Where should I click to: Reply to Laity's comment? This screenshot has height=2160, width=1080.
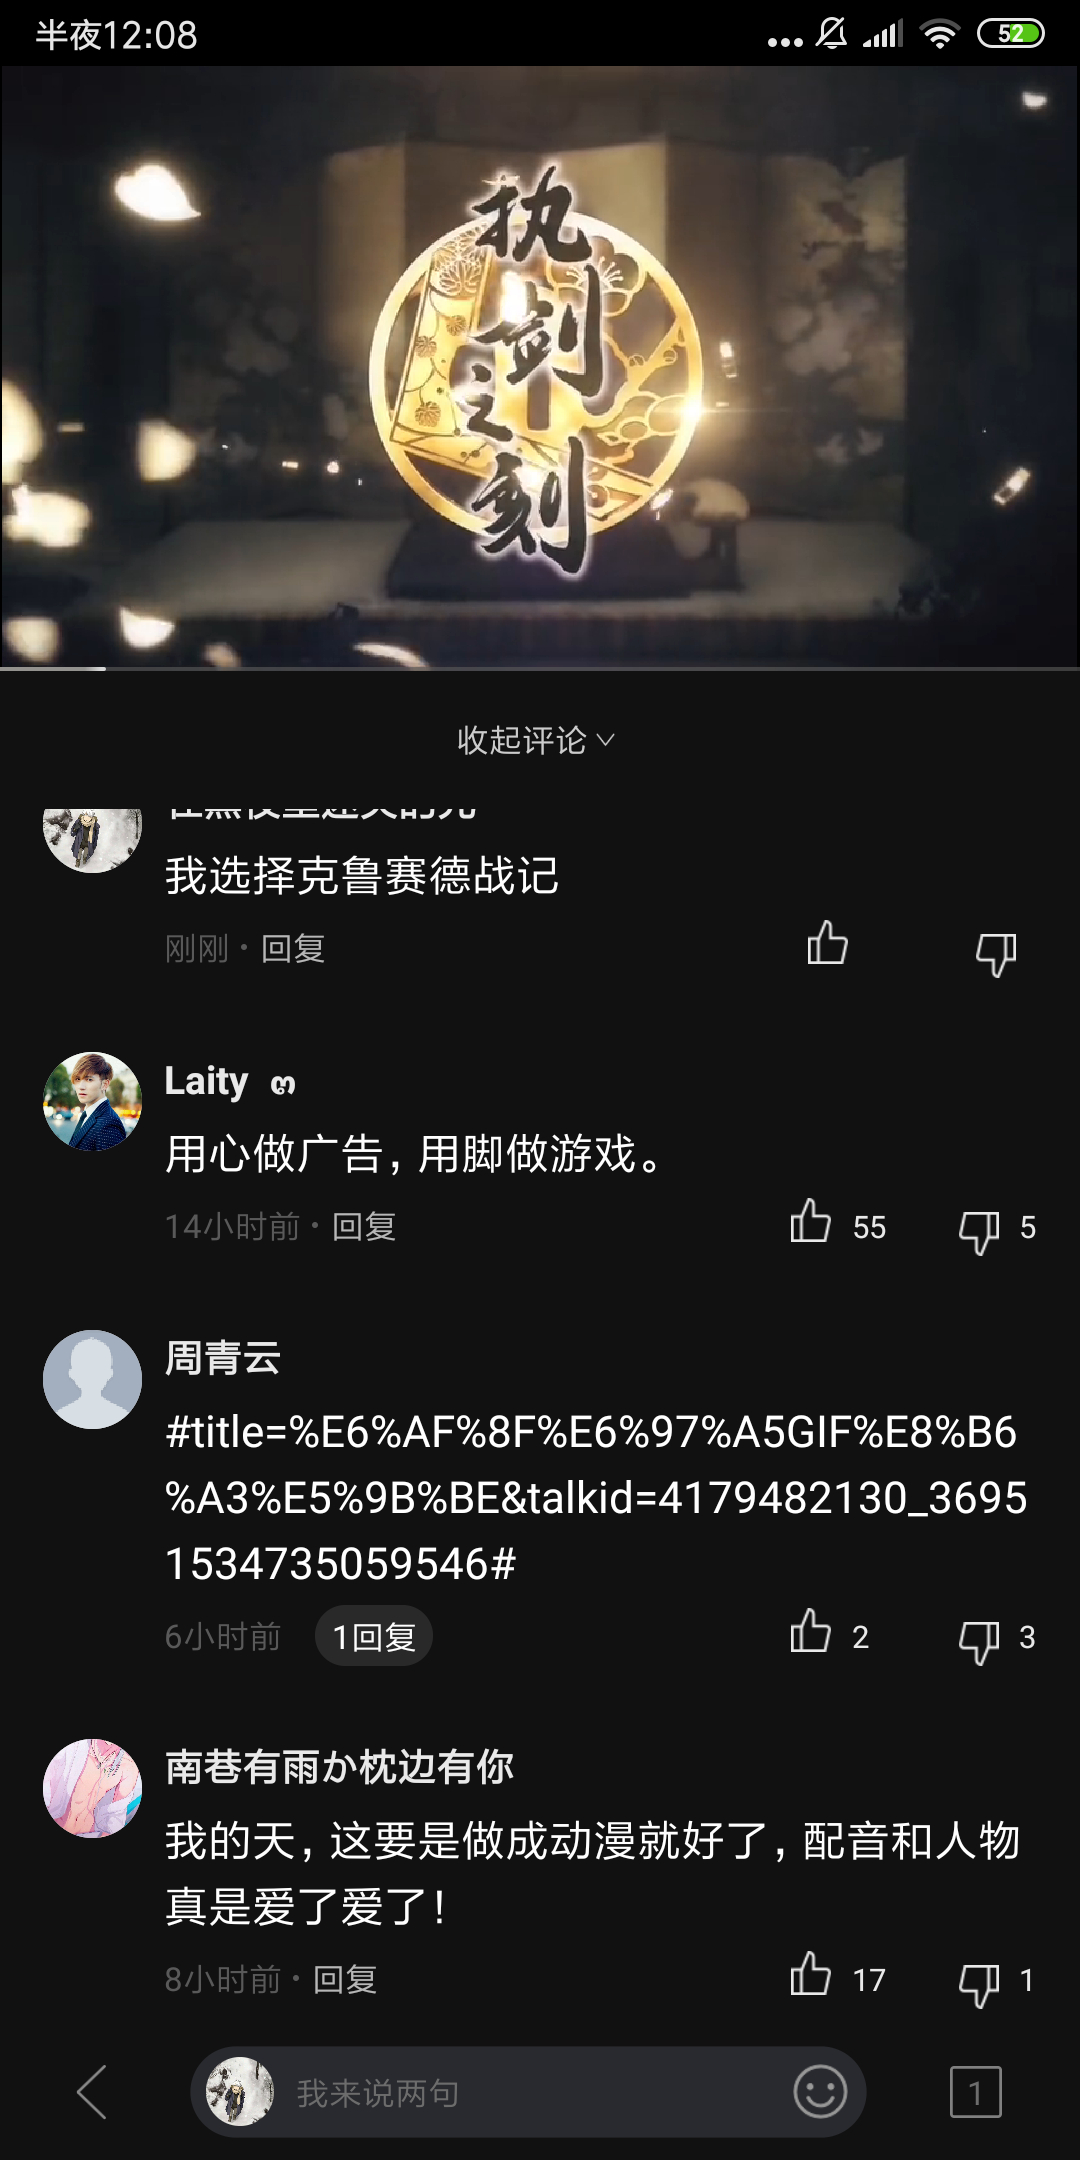364,1226
